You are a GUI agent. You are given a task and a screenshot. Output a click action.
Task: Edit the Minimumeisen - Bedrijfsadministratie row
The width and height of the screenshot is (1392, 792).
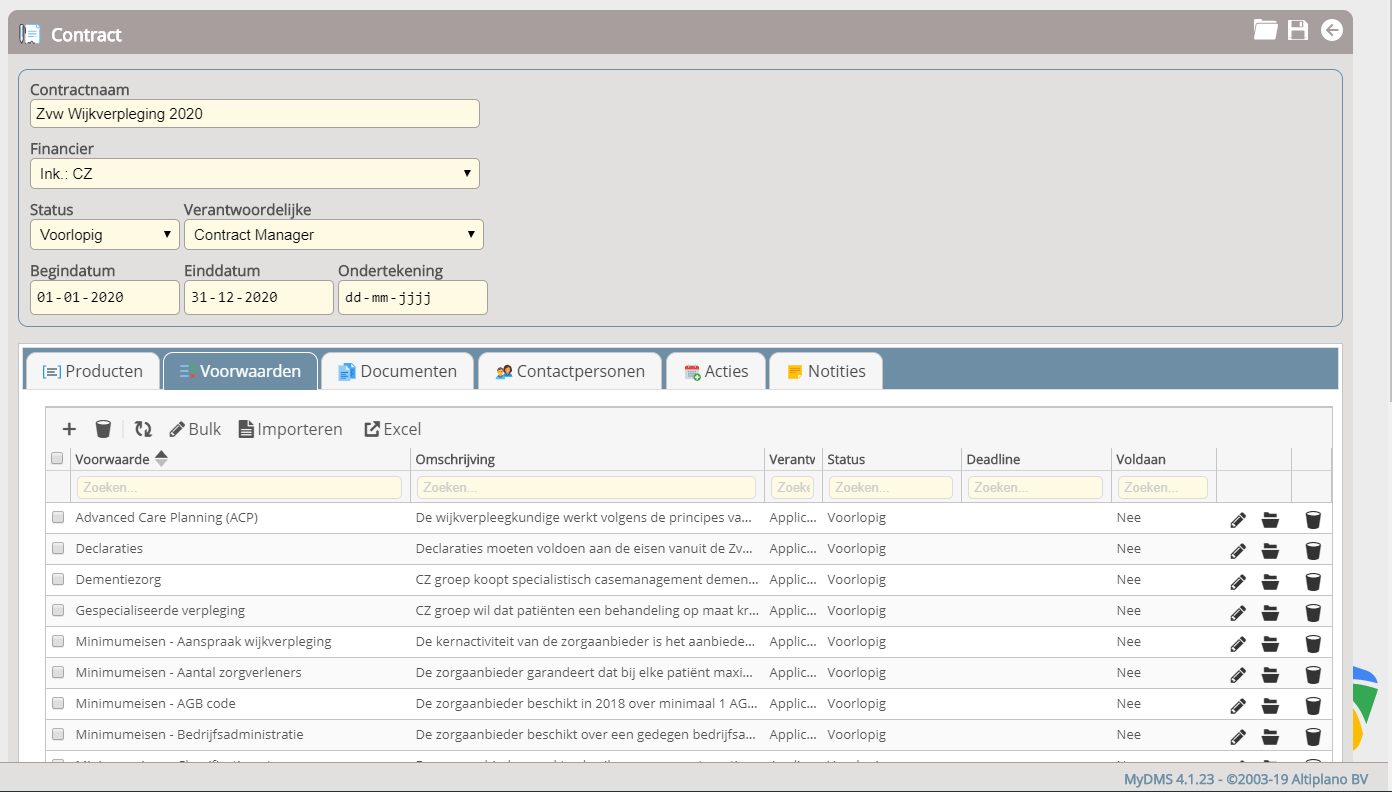1238,736
